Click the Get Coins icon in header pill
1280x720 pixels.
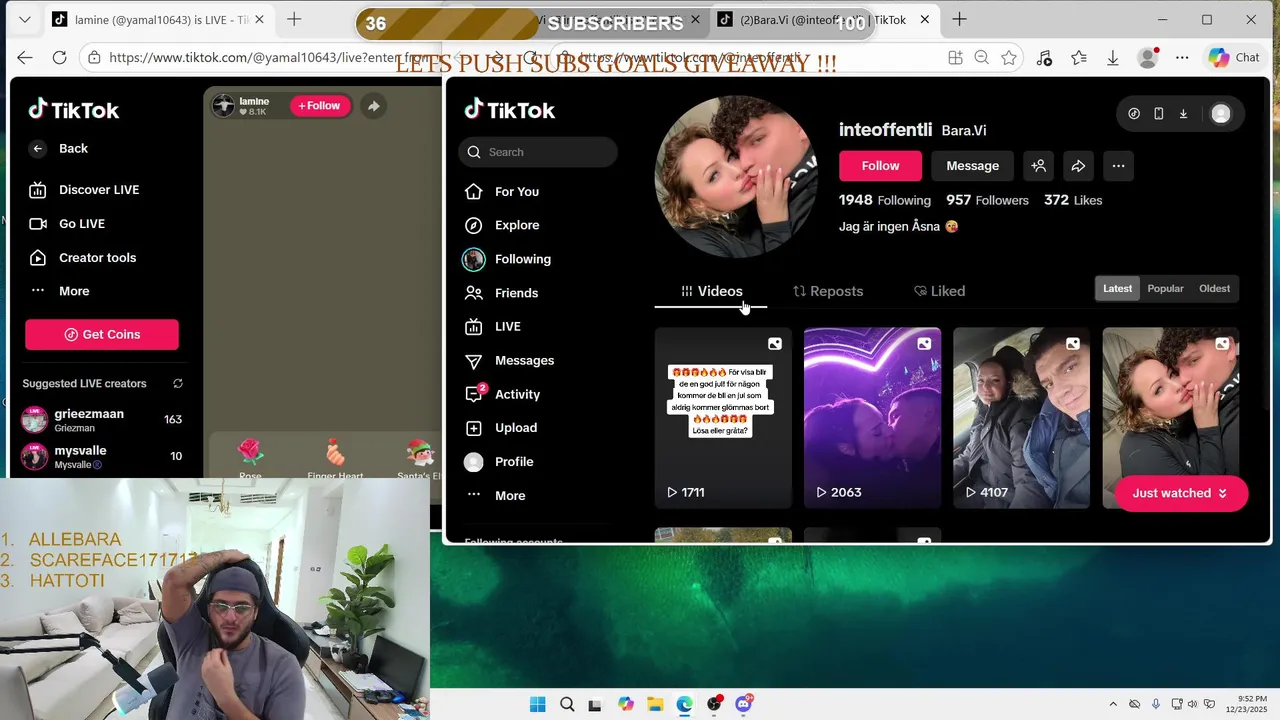point(1134,114)
